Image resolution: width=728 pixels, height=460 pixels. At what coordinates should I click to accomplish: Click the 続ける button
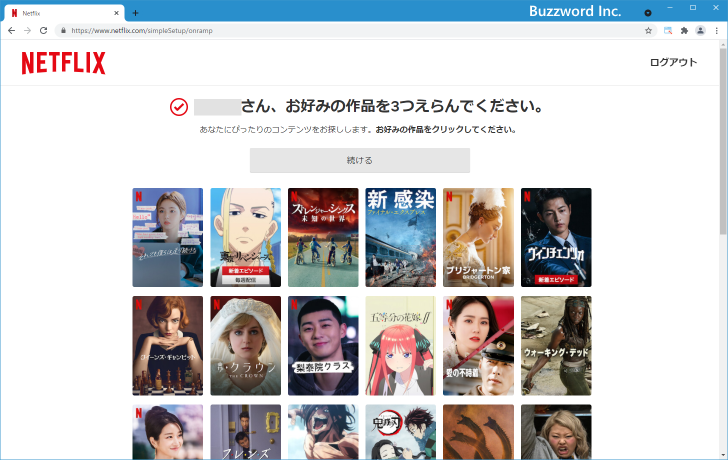tap(360, 160)
